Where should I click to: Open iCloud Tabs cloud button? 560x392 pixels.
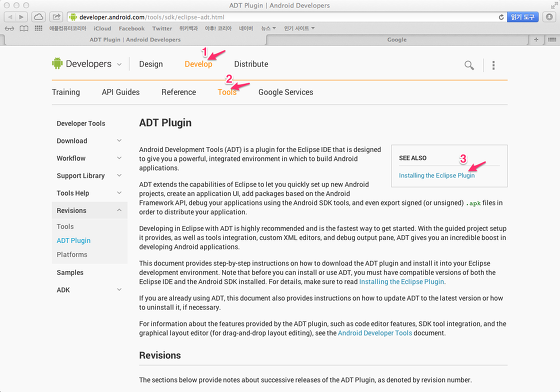[39, 17]
